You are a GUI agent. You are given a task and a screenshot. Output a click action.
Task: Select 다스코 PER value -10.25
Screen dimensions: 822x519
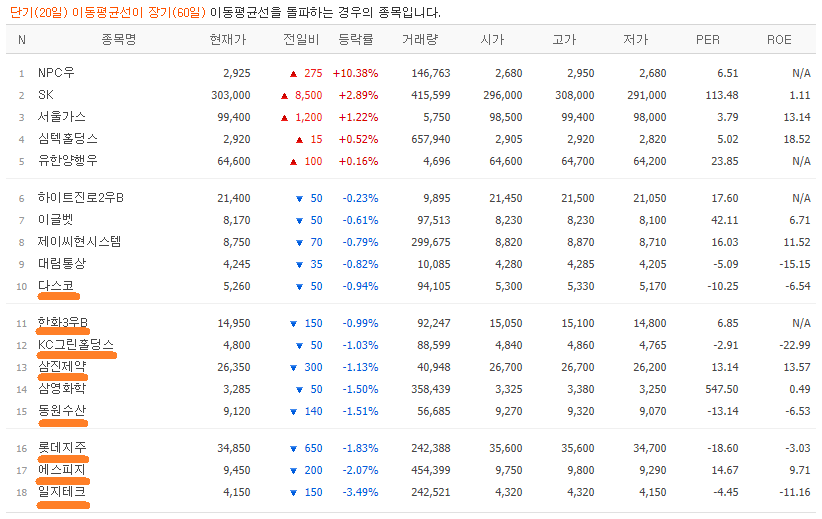[x=722, y=287]
